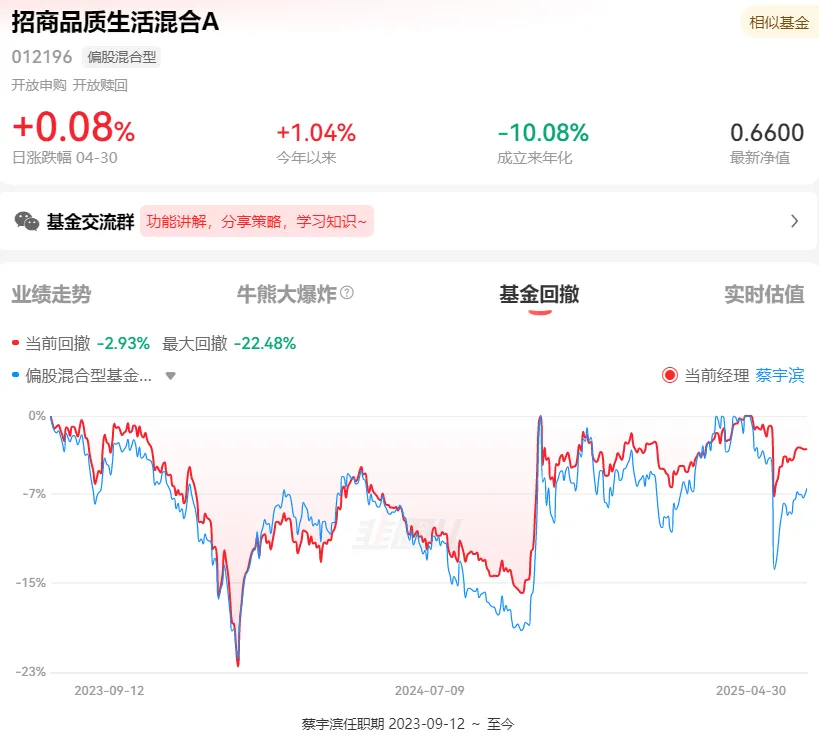The height and width of the screenshot is (742, 819).
Task: Open manager 蔡宇滨 profile link
Action: coord(780,375)
